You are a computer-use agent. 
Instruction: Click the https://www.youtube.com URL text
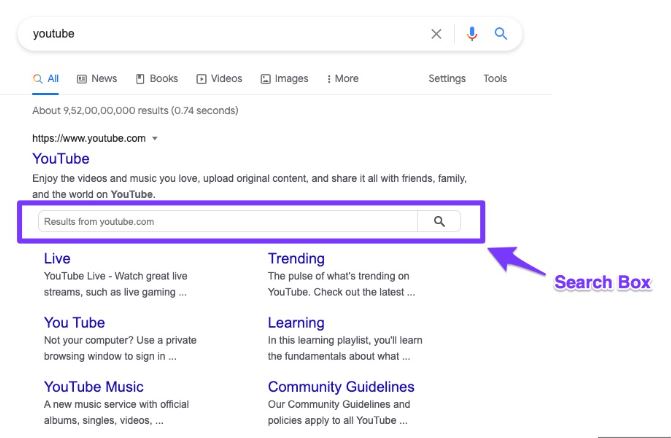tap(89, 139)
